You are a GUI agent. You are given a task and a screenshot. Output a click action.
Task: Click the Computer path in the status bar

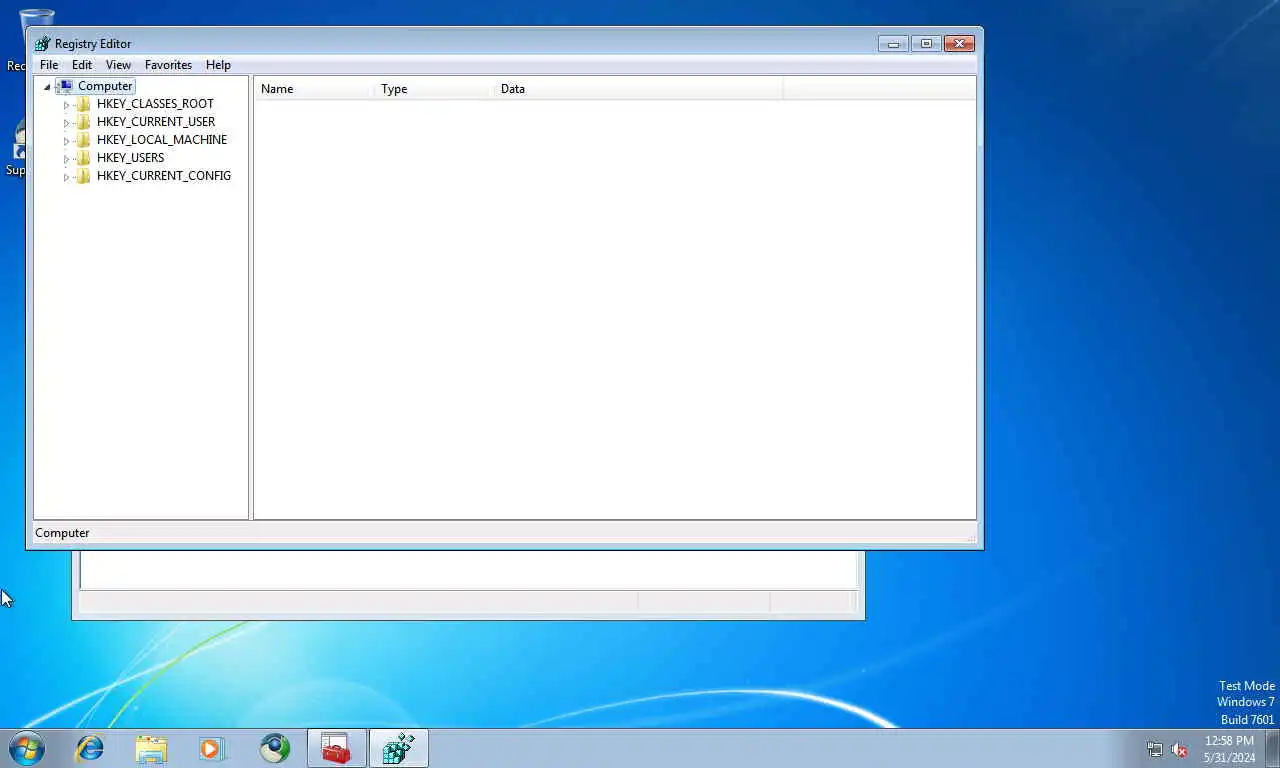(x=62, y=533)
